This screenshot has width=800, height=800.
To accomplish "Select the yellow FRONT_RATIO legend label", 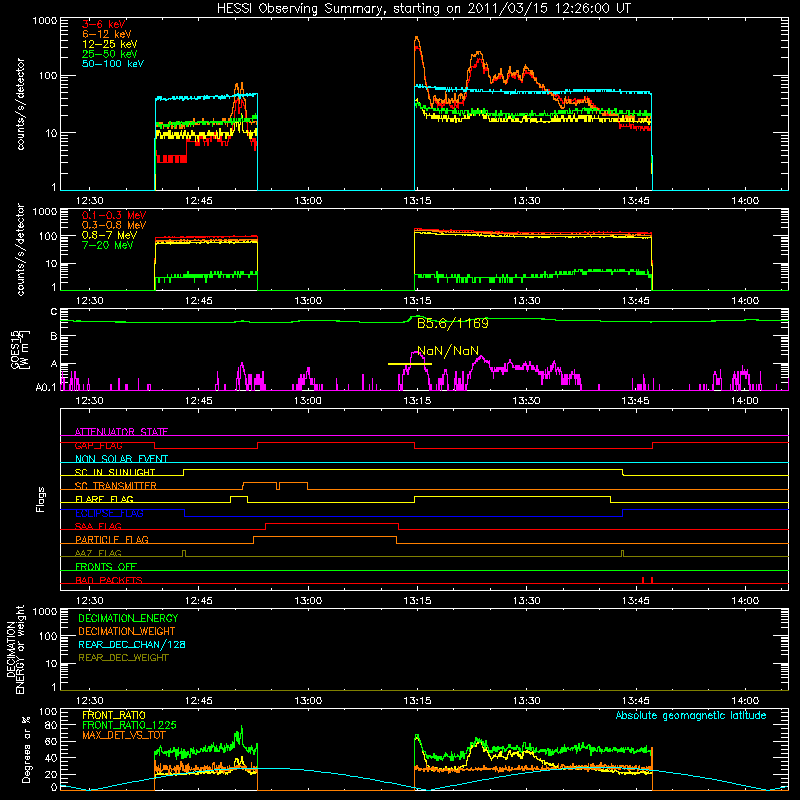I will point(114,715).
